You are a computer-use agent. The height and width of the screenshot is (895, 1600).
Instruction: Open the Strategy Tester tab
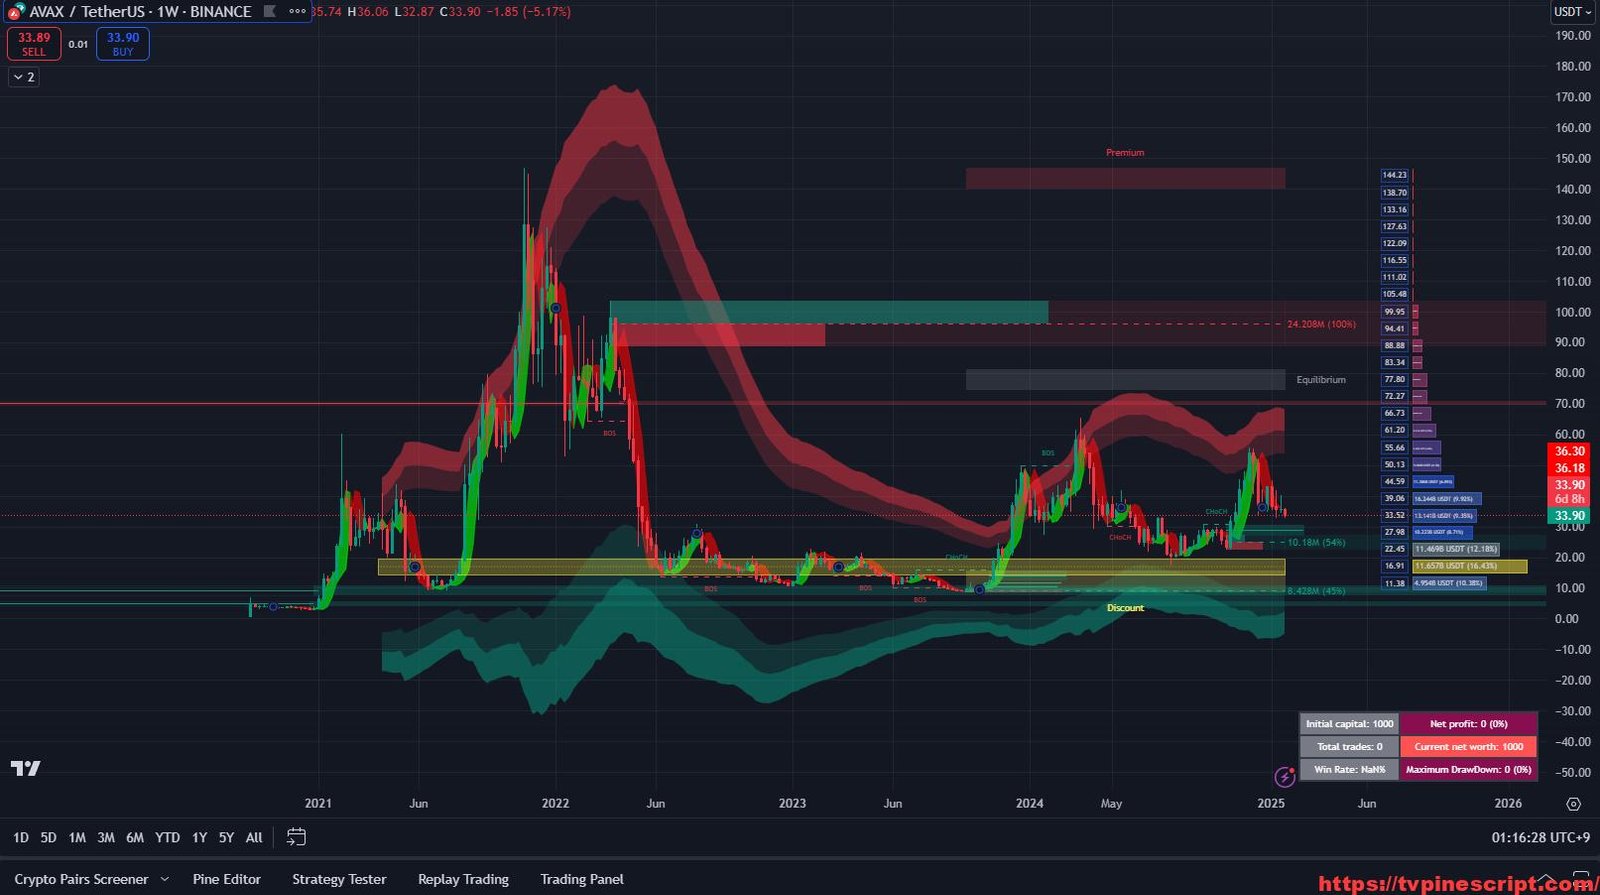click(339, 880)
